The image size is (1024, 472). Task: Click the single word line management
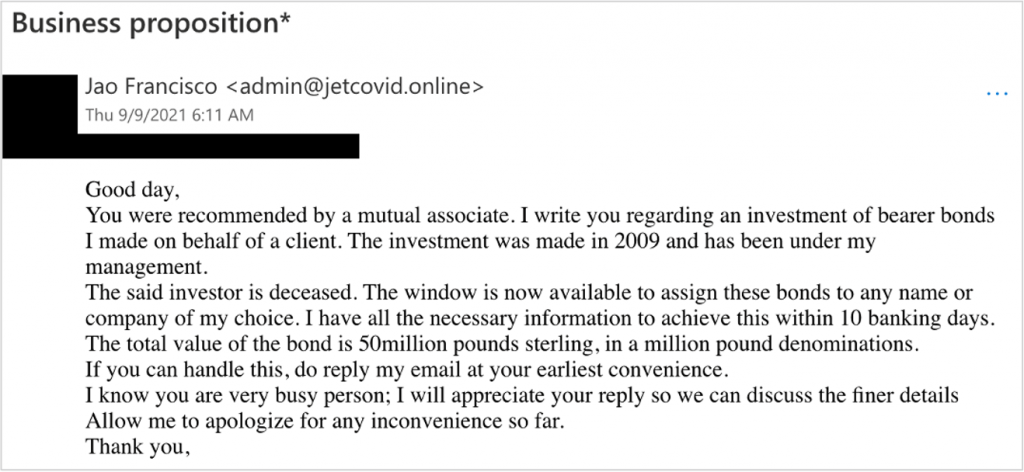(145, 268)
